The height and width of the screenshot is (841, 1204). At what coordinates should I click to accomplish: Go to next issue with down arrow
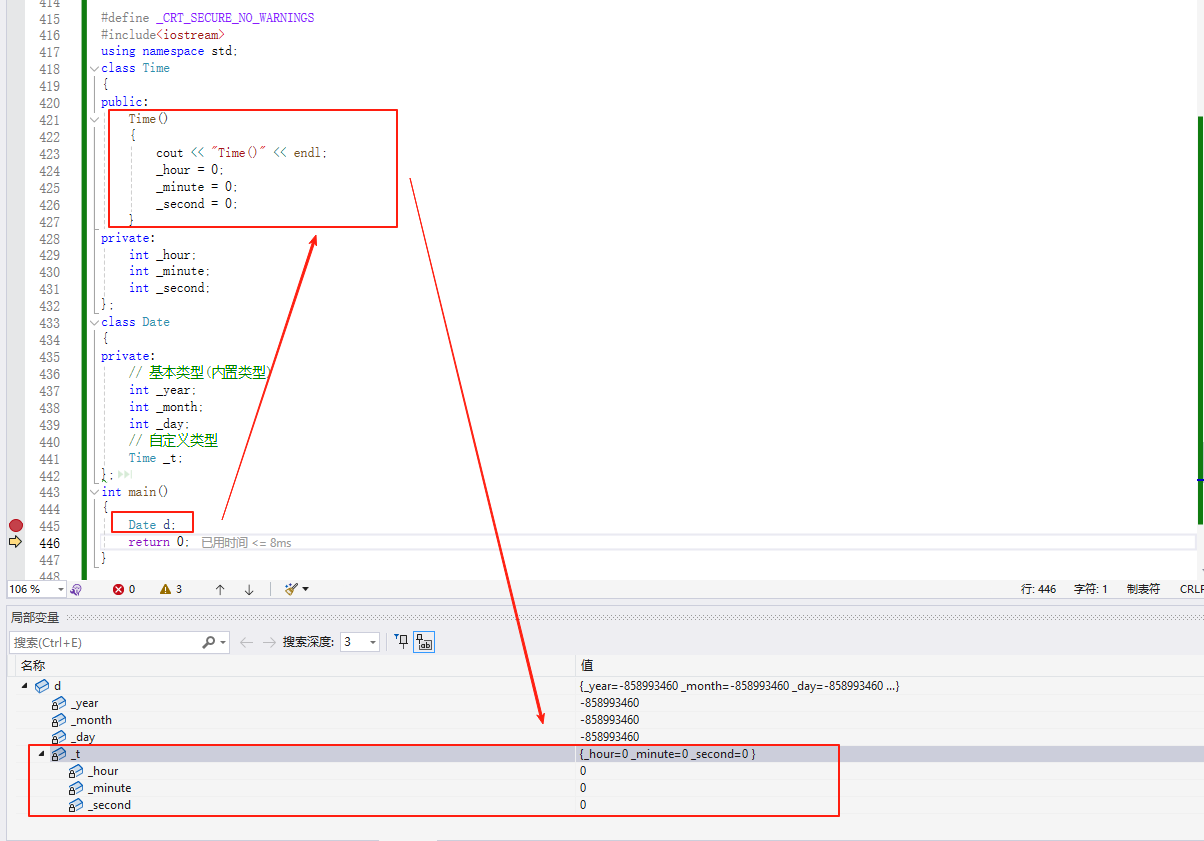(x=249, y=590)
